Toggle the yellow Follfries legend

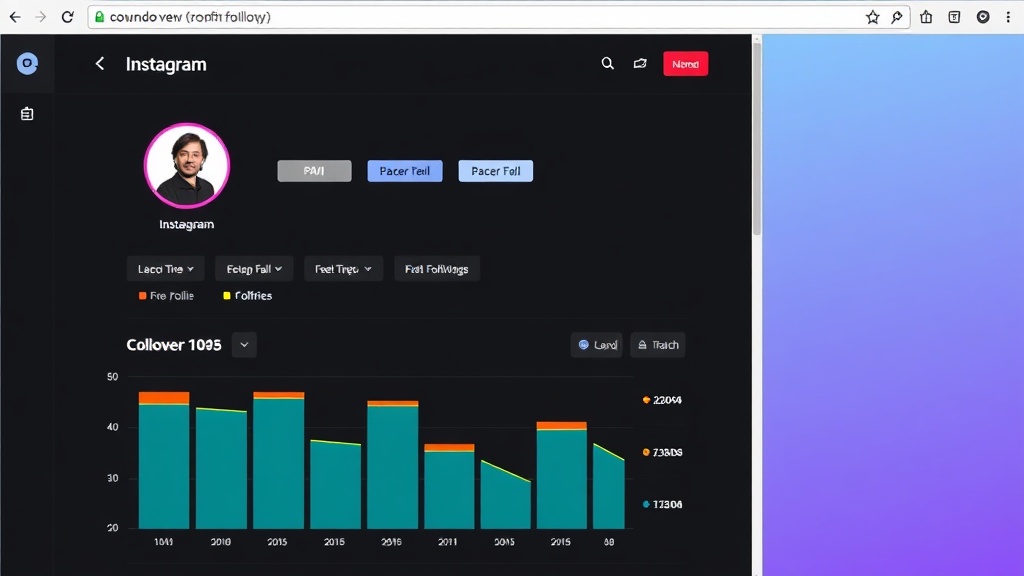[x=247, y=296]
